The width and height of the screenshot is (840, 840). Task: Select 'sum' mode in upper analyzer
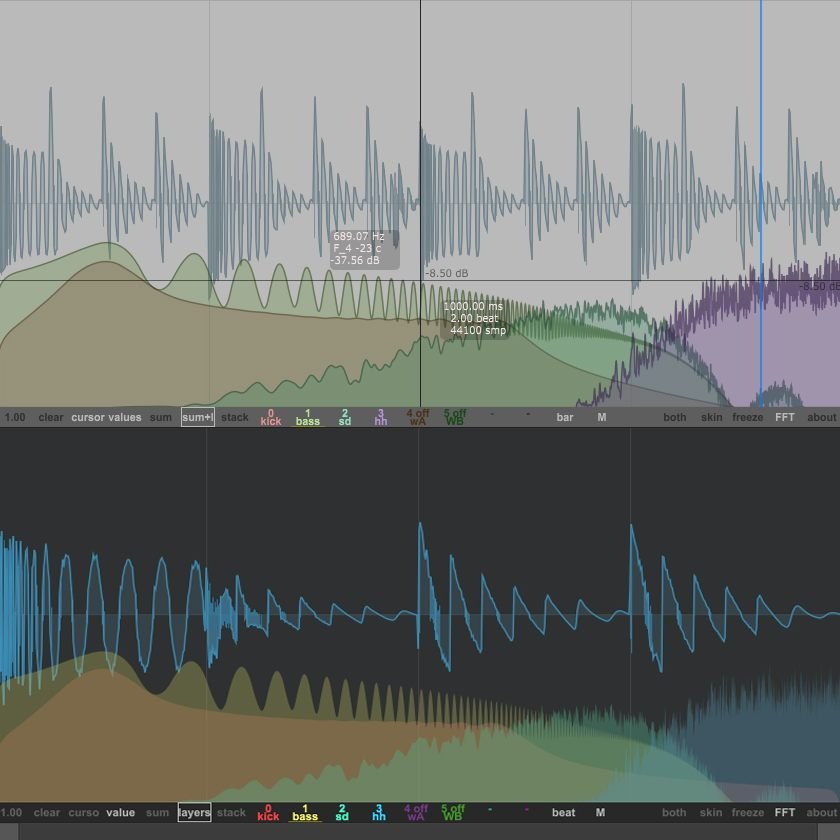point(161,417)
